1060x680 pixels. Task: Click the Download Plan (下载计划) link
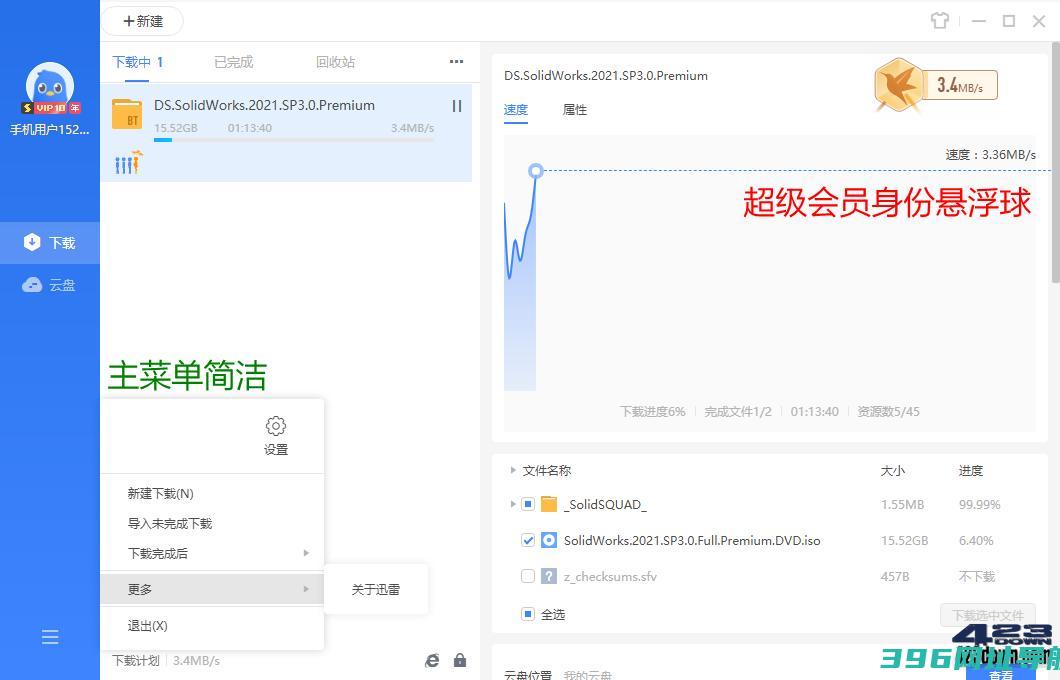click(136, 660)
